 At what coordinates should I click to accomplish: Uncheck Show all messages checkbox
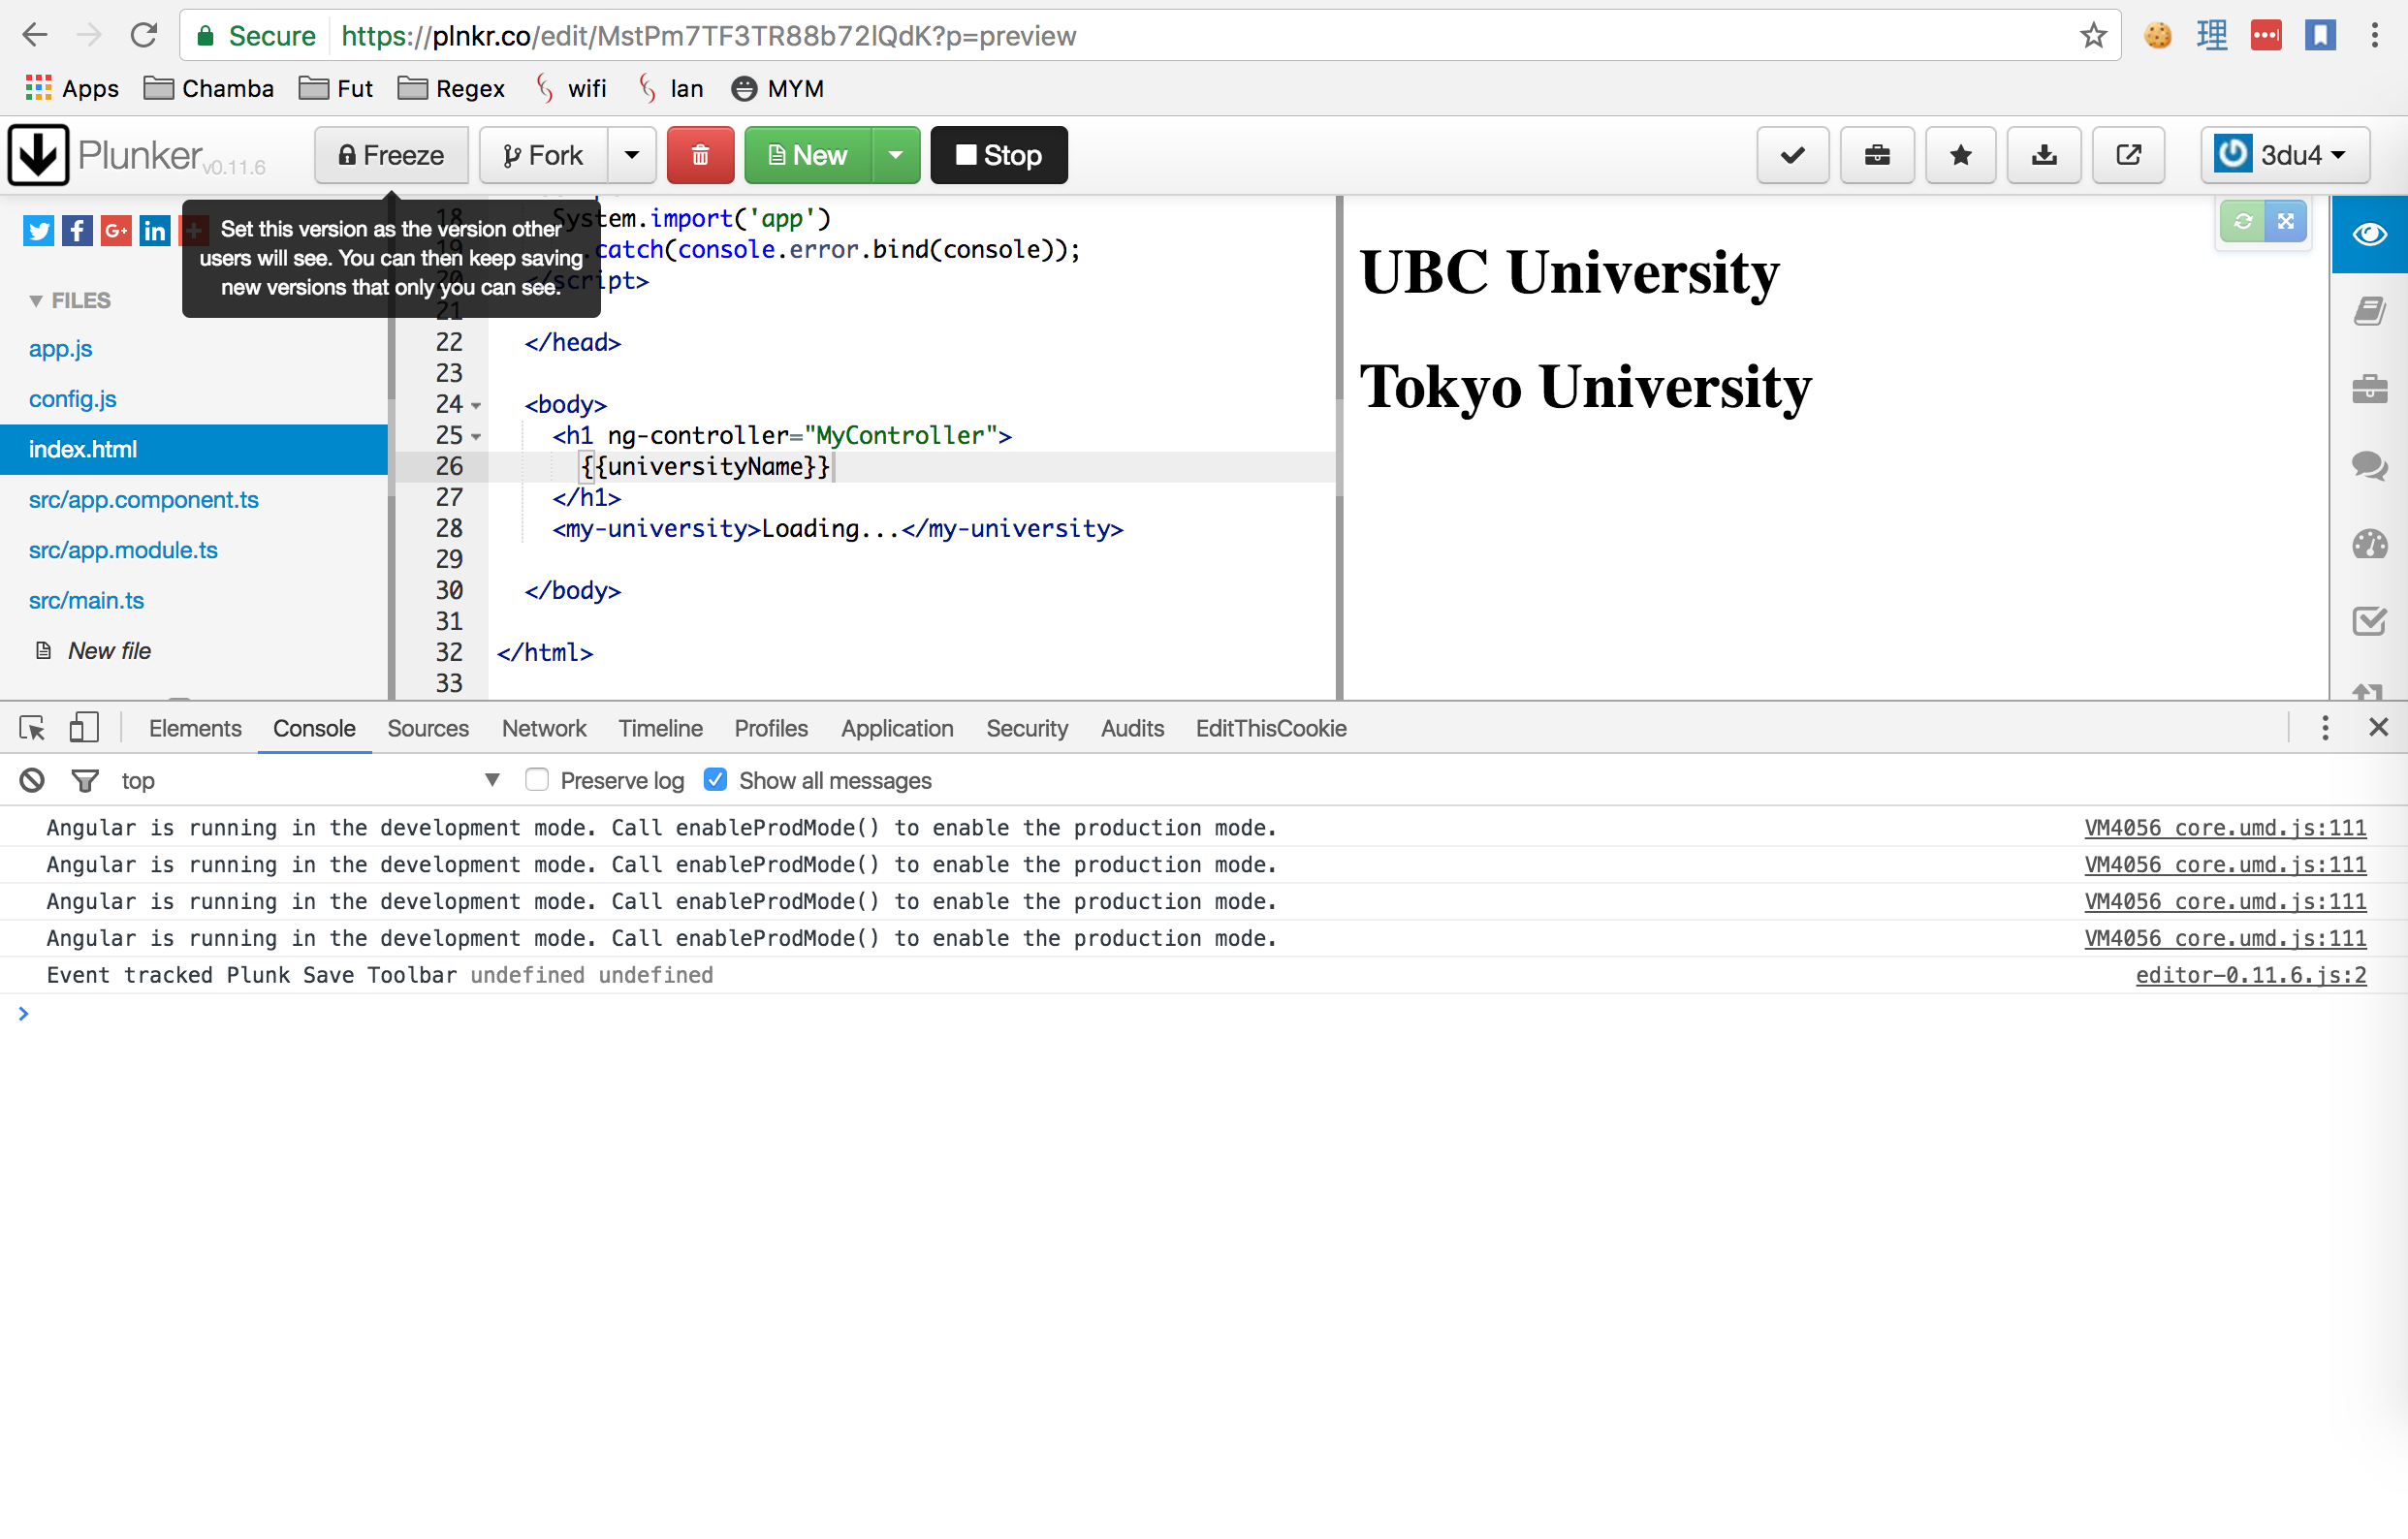(715, 780)
